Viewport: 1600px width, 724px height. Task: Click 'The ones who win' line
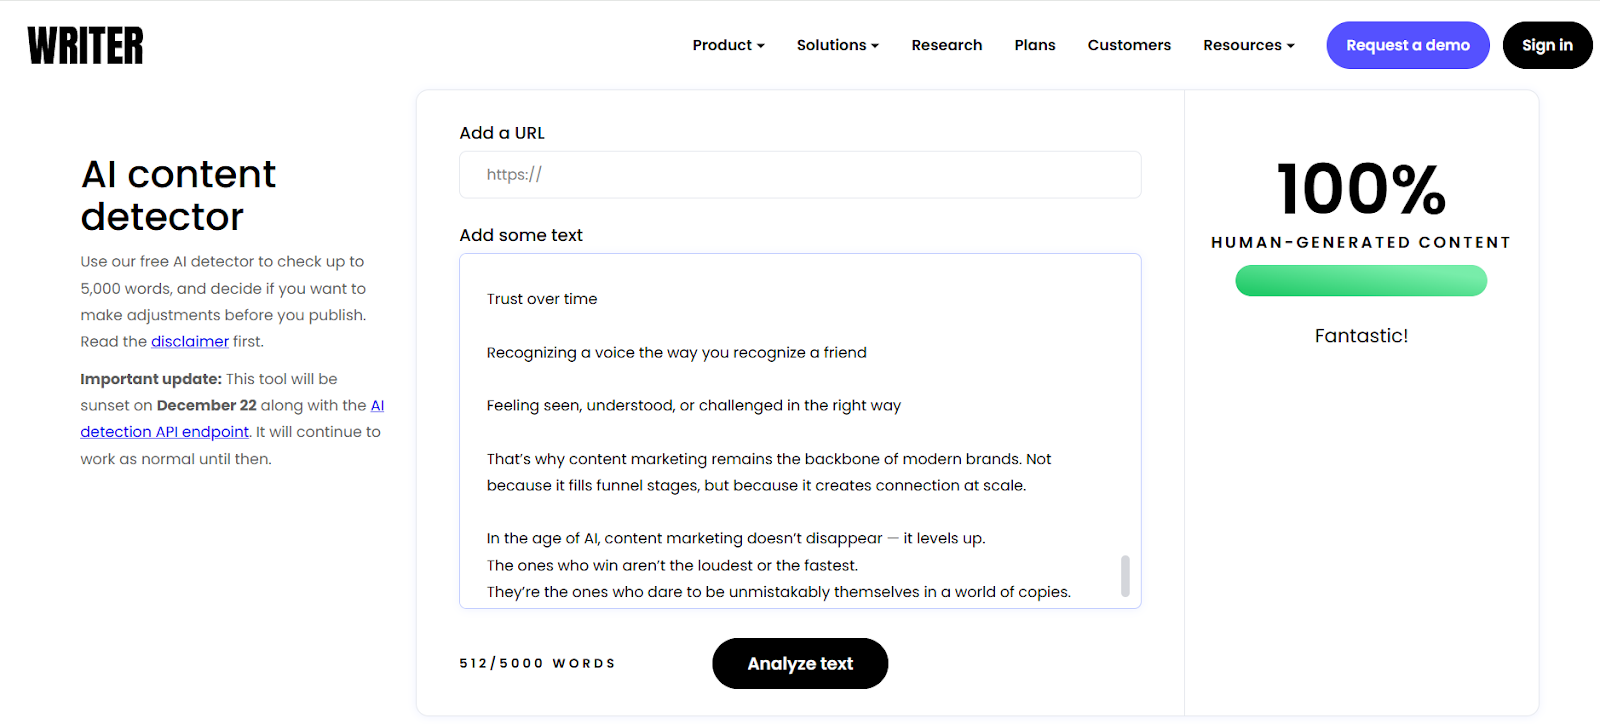tap(672, 565)
